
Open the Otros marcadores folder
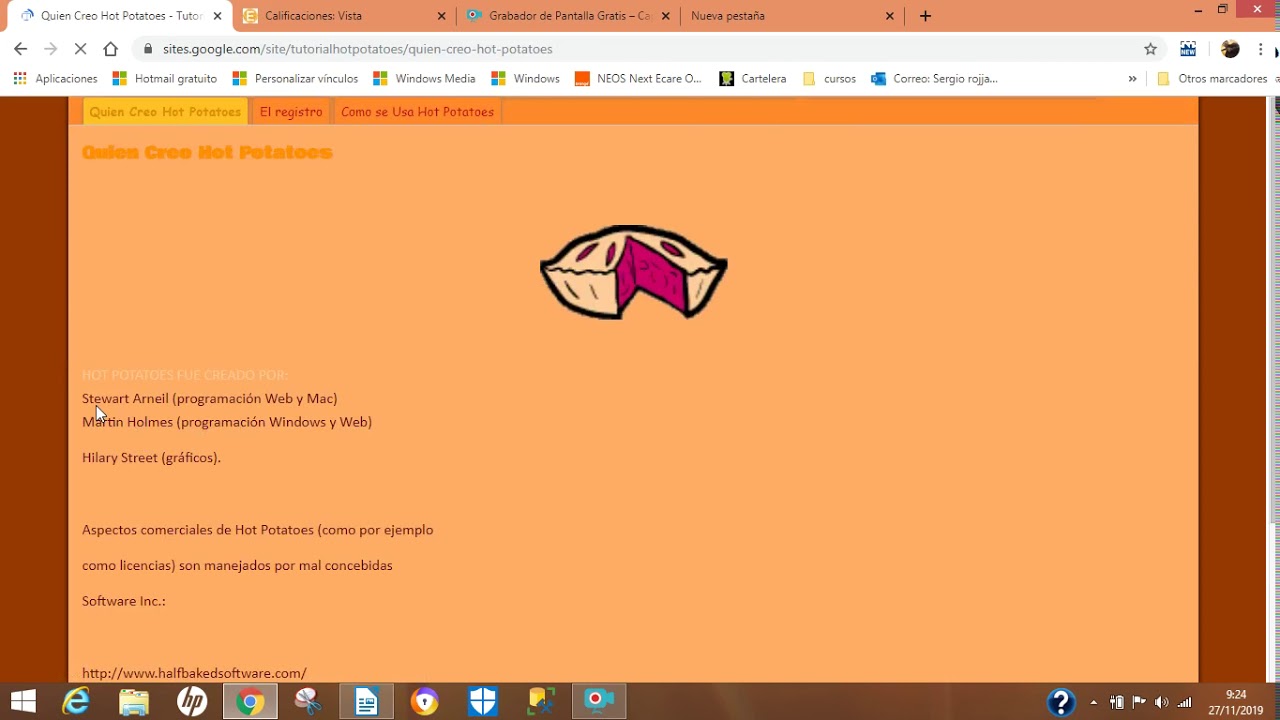(x=1212, y=79)
